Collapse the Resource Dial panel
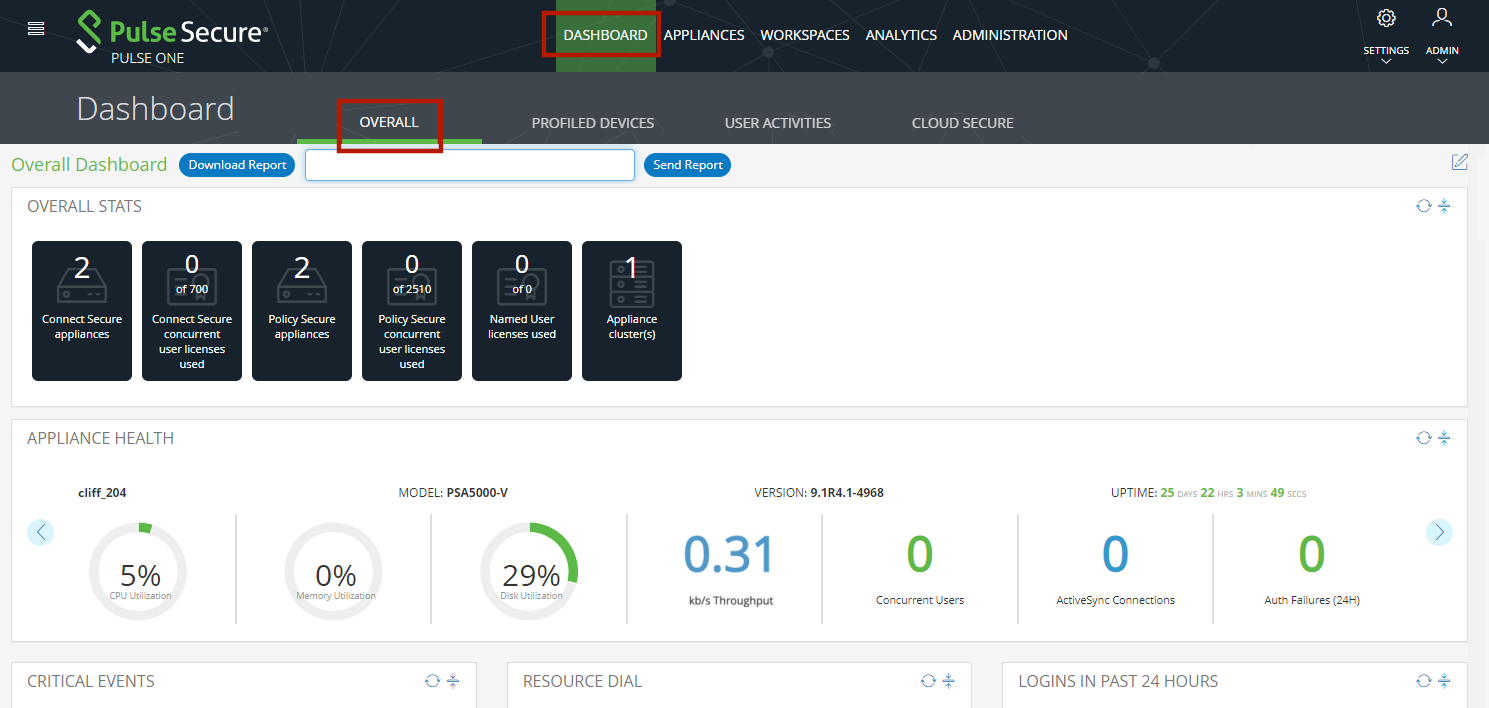This screenshot has width=1489, height=708. pyautogui.click(x=949, y=681)
